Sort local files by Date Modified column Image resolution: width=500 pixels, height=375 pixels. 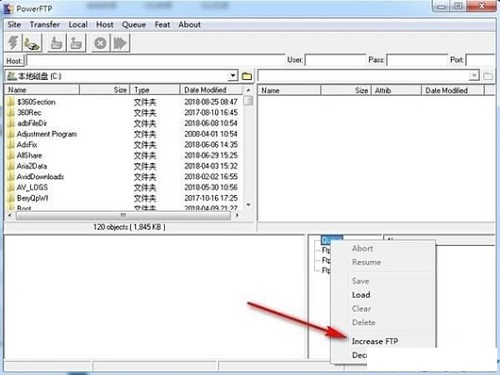click(x=211, y=90)
